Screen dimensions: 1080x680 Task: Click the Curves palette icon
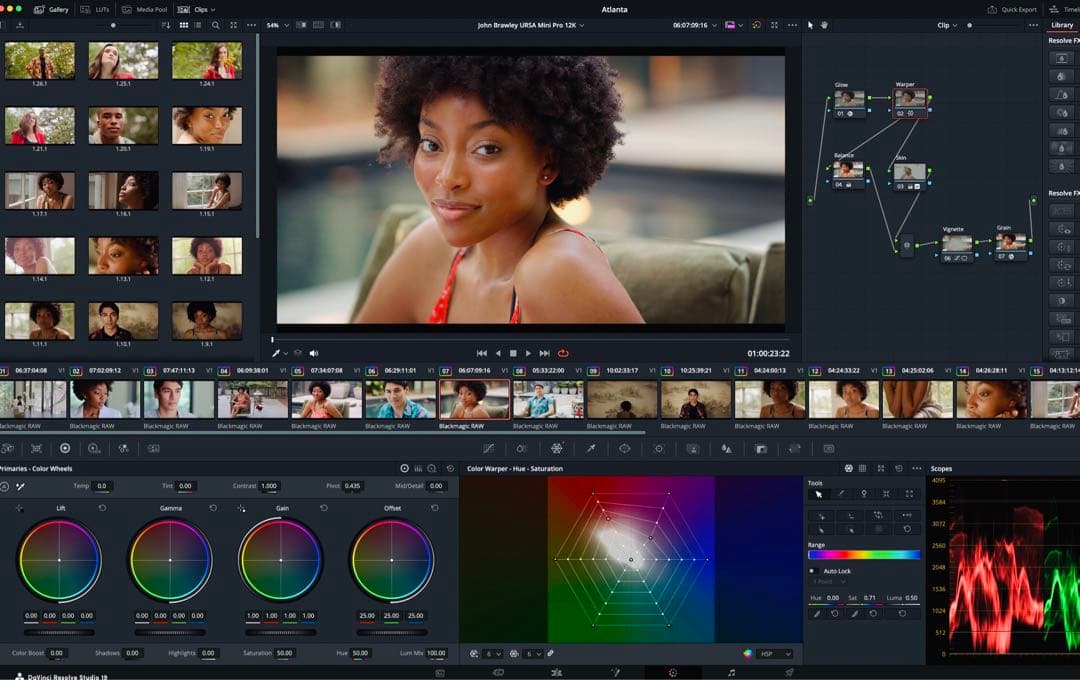point(489,449)
